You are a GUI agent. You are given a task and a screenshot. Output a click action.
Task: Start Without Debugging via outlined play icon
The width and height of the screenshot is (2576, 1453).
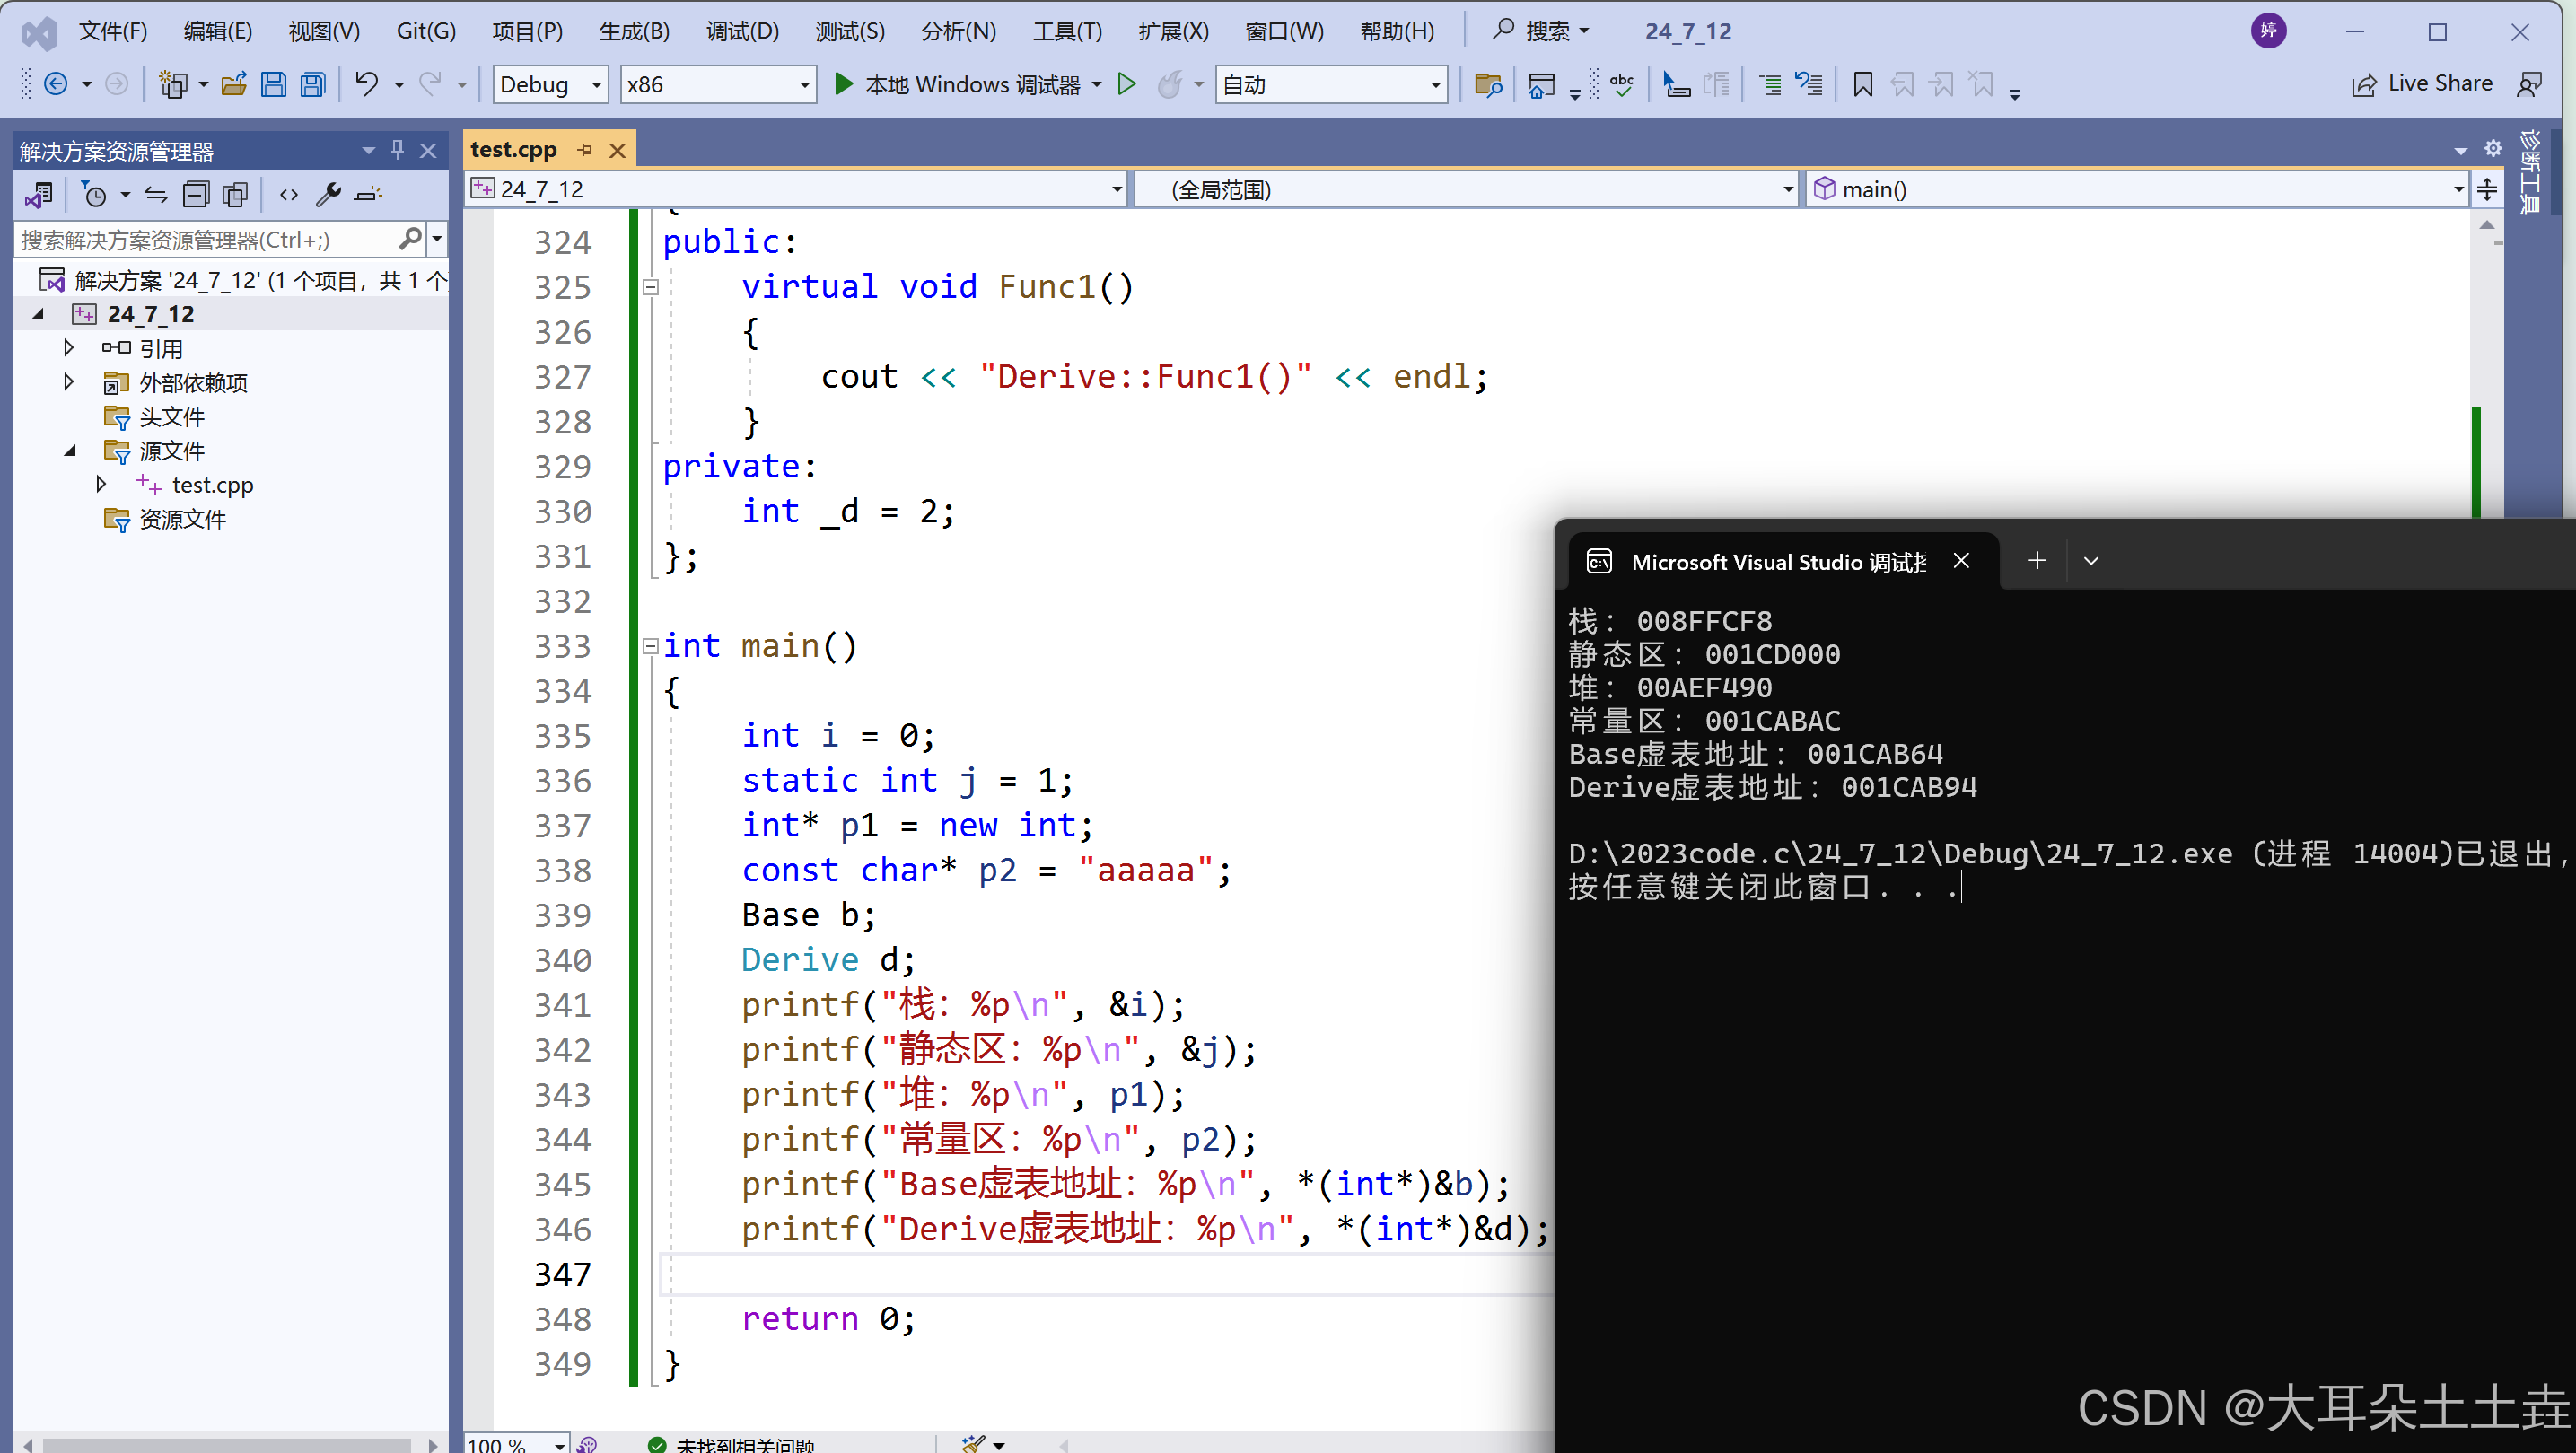1126,84
